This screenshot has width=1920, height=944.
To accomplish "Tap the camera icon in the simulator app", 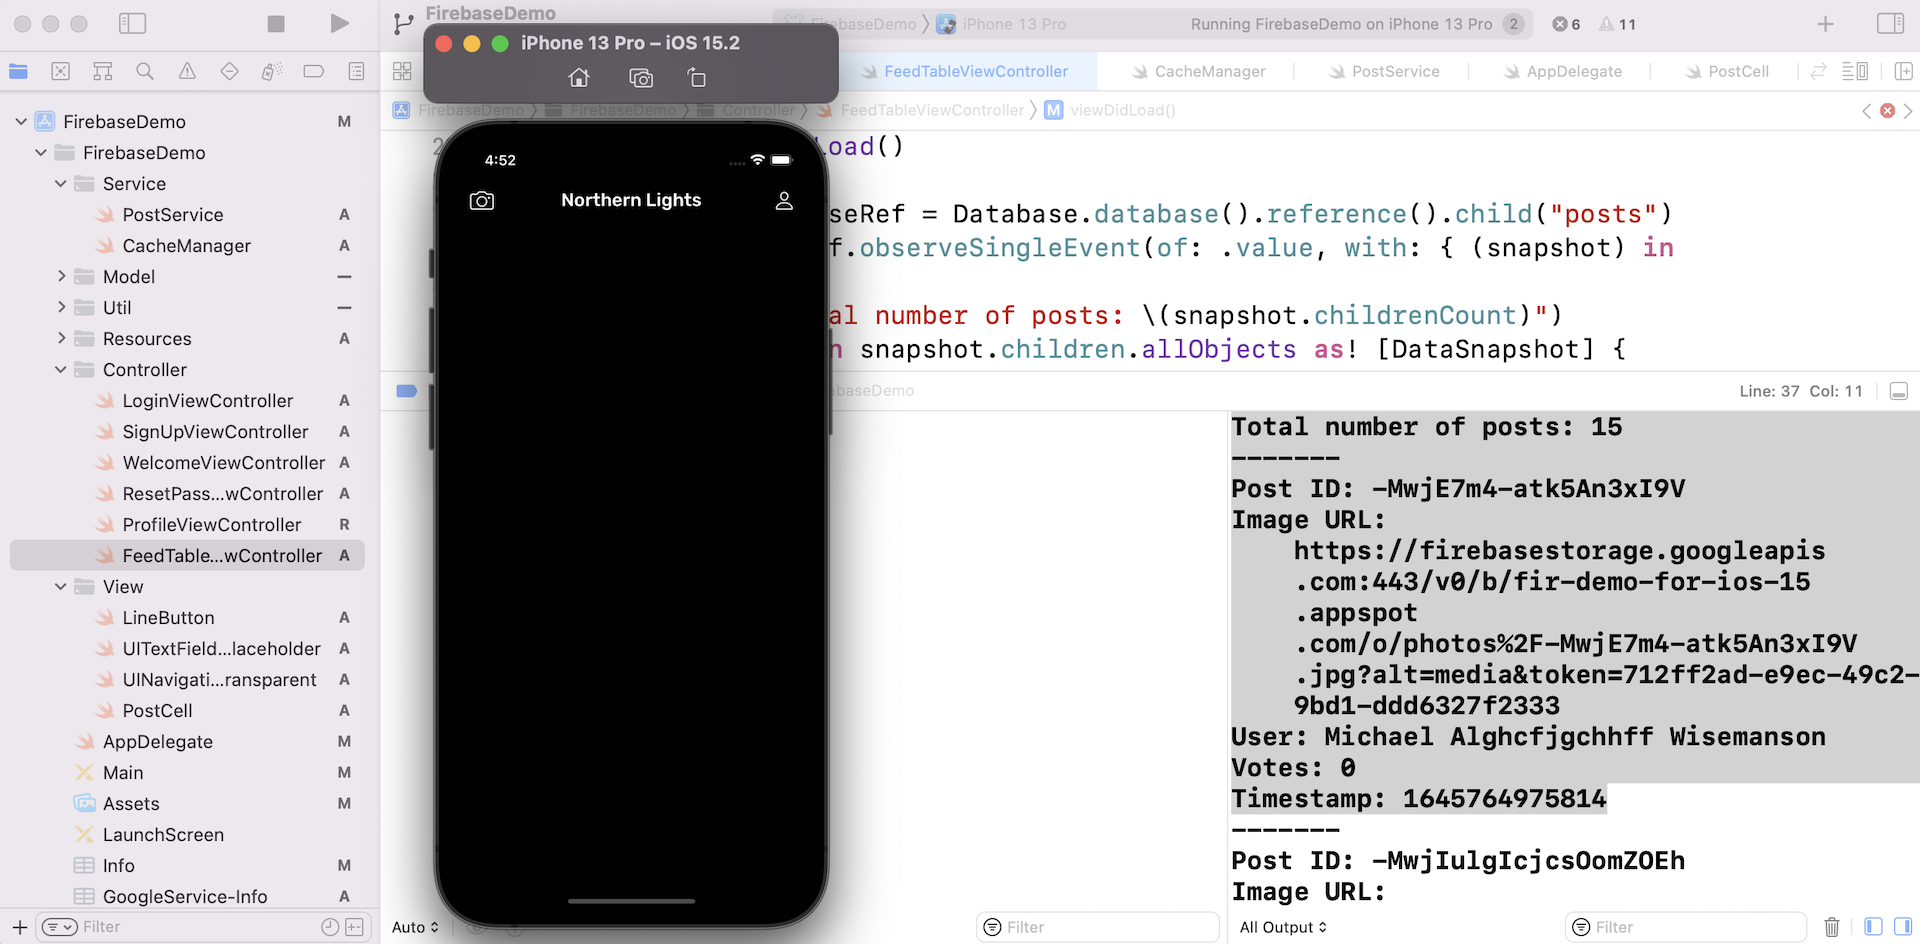I will click(481, 201).
